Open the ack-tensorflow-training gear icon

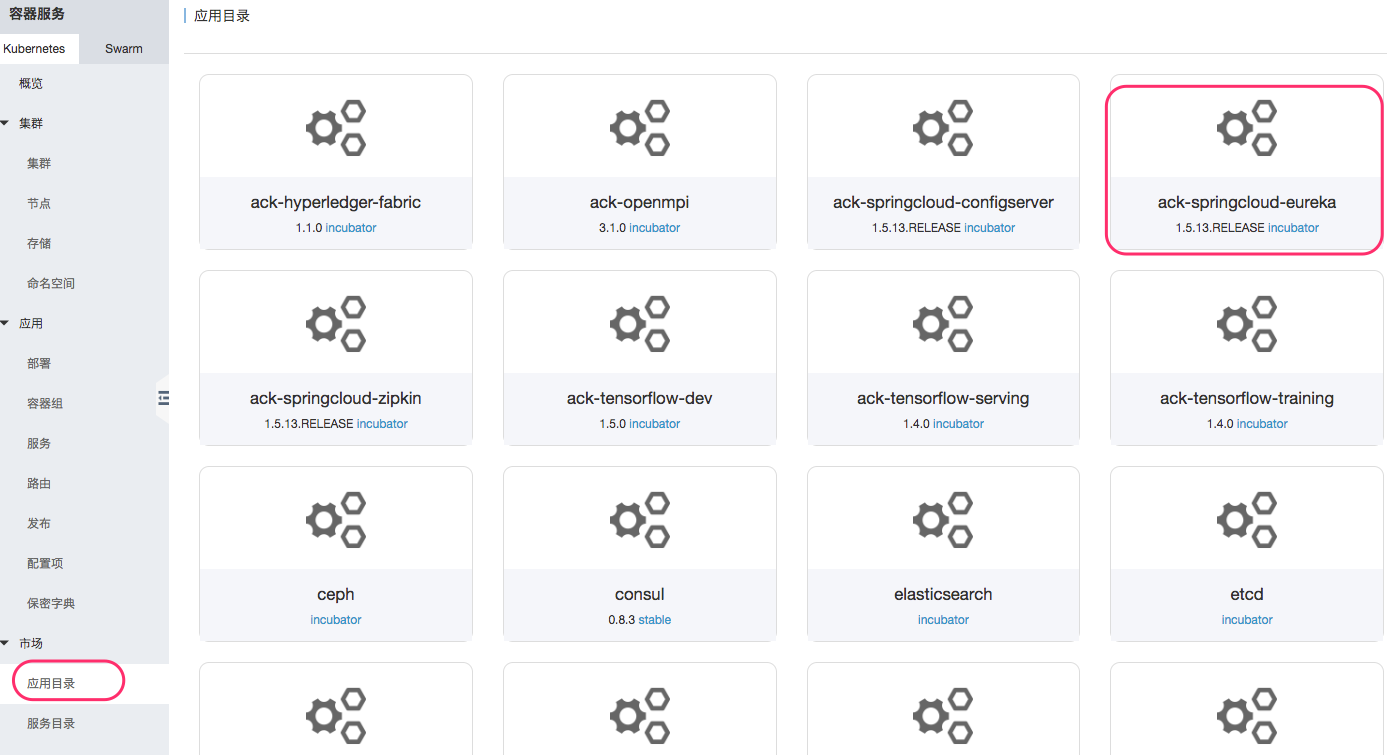click(1247, 323)
